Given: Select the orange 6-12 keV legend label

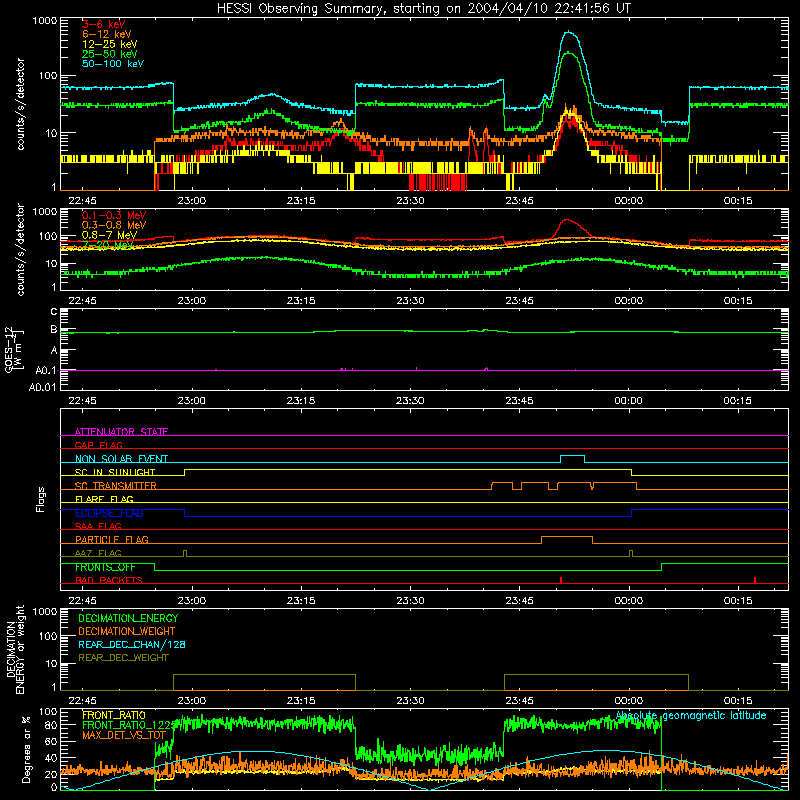Looking at the screenshot, I should (107, 34).
